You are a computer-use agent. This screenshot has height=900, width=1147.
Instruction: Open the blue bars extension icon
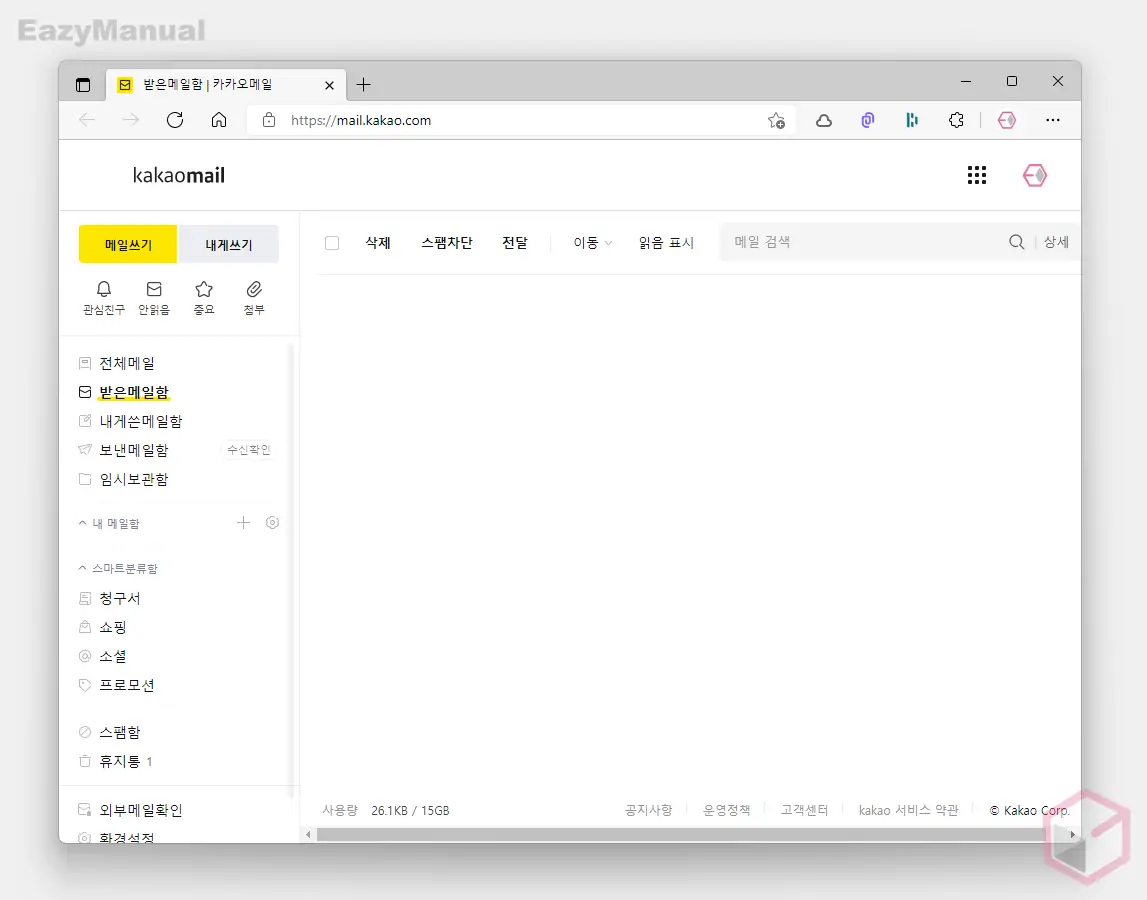coord(911,121)
